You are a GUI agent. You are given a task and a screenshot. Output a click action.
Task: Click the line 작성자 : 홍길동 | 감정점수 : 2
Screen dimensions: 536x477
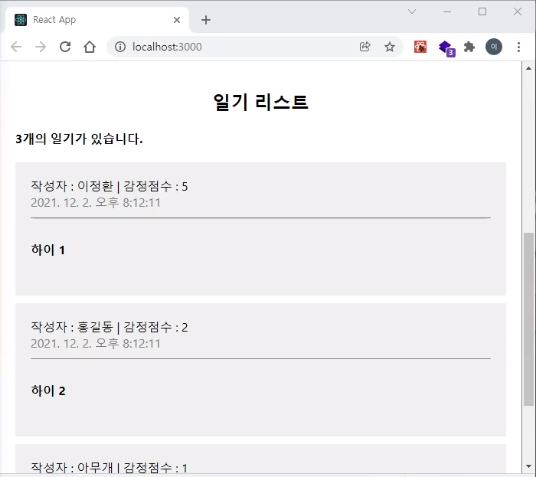(109, 327)
